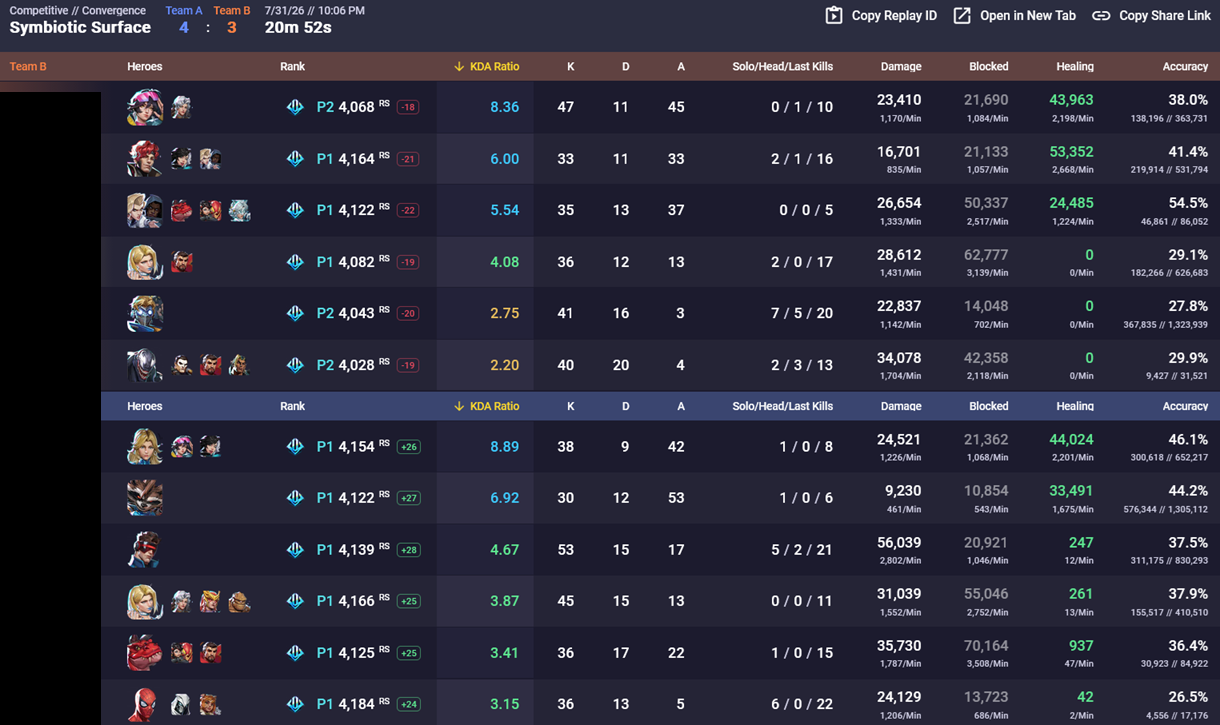Copy the share link
The width and height of the screenshot is (1220, 725).
pyautogui.click(x=1151, y=15)
